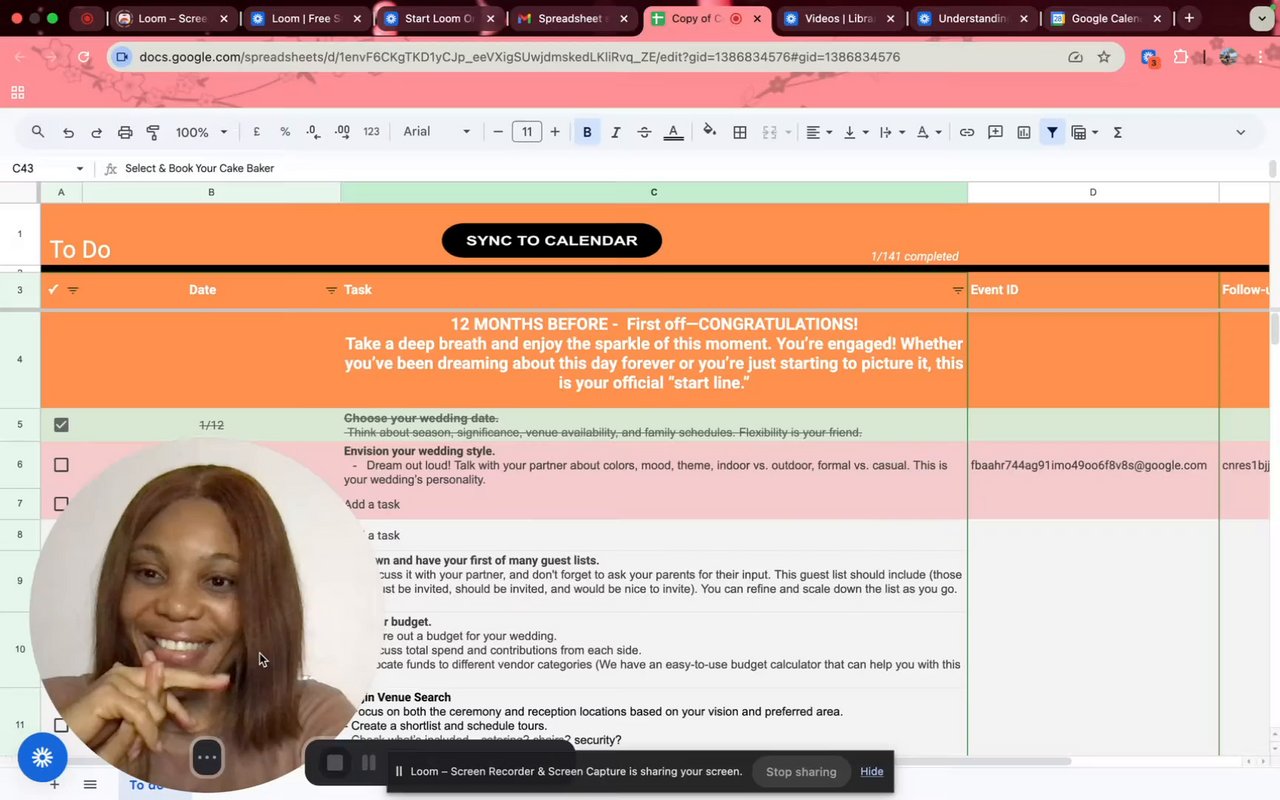Apply strikethrough formatting

pos(644,132)
